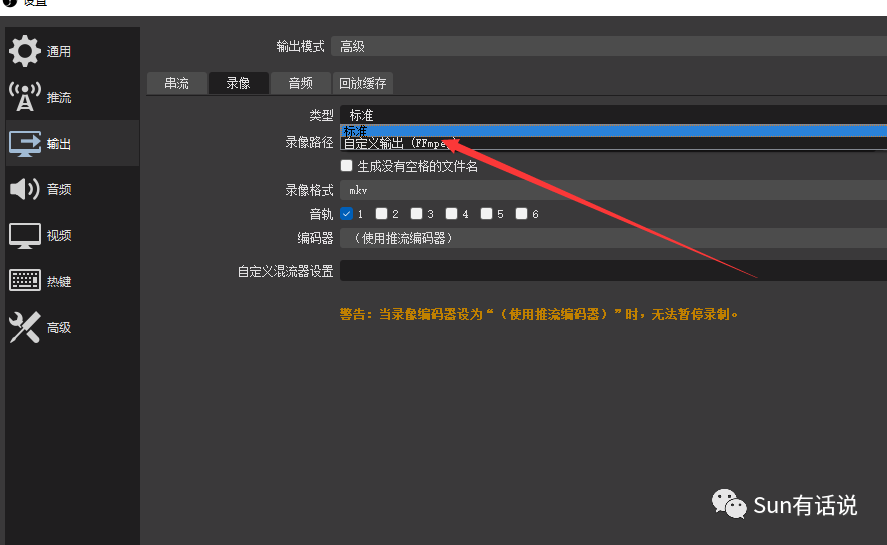
Task: Enable audio track 2 checkbox
Action: [x=381, y=213]
